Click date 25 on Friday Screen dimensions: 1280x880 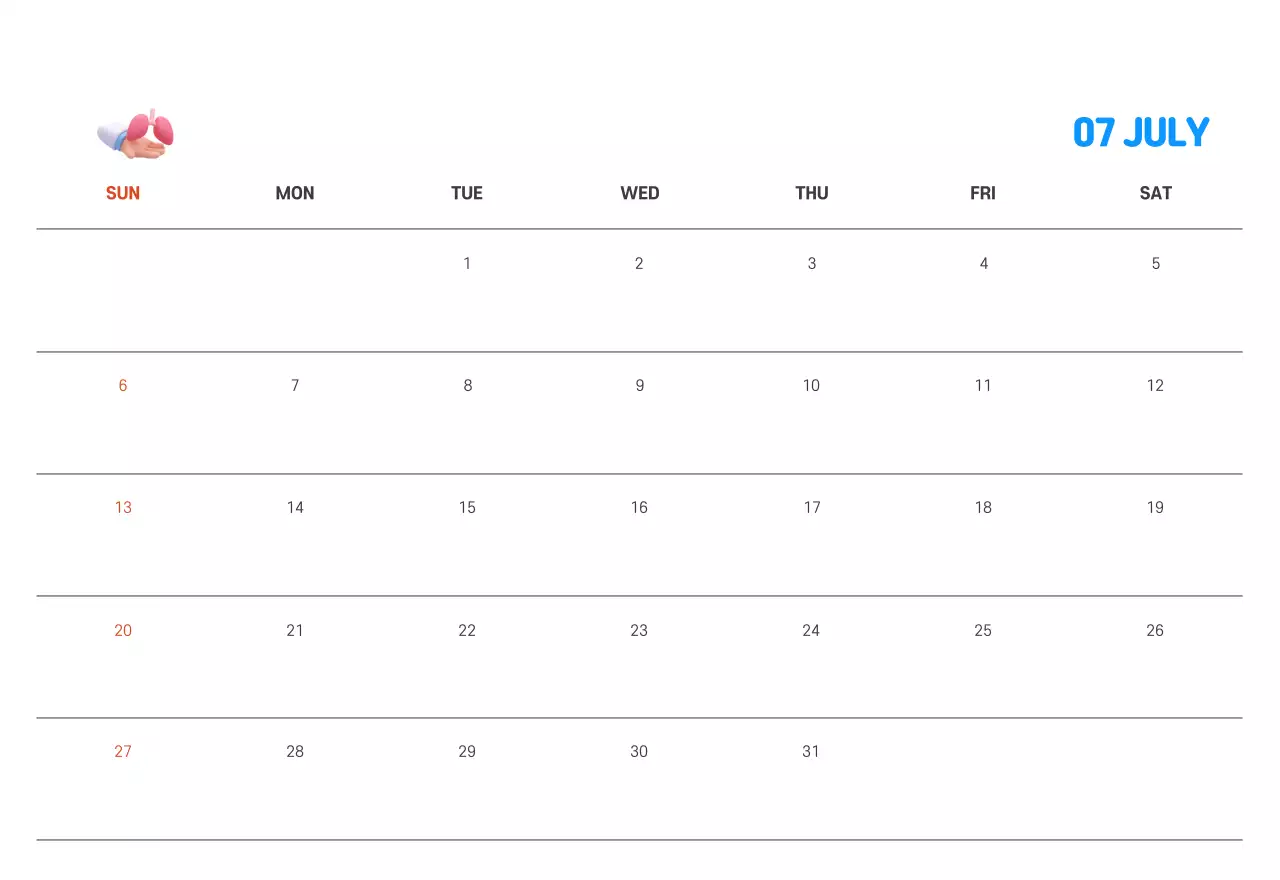[983, 630]
